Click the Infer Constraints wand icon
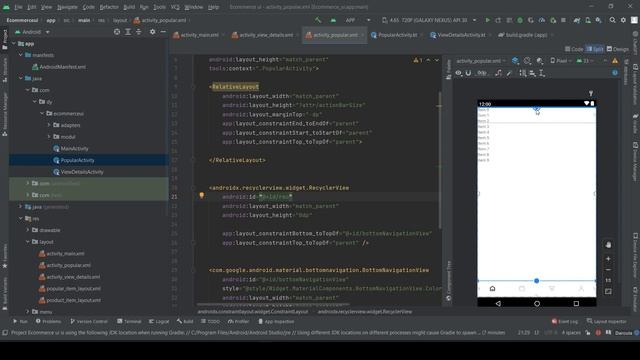 click(509, 73)
